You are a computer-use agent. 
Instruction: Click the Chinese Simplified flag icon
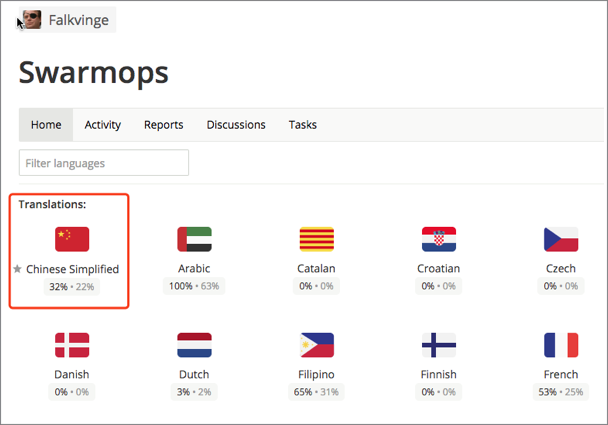pyautogui.click(x=72, y=239)
